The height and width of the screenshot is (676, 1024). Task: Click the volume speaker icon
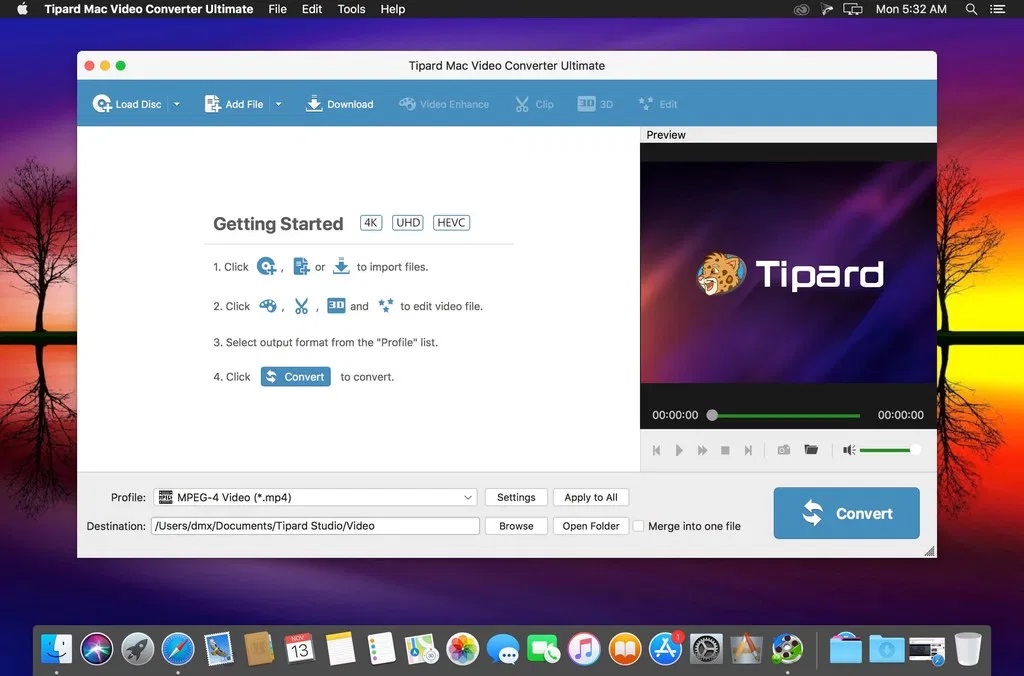click(849, 450)
